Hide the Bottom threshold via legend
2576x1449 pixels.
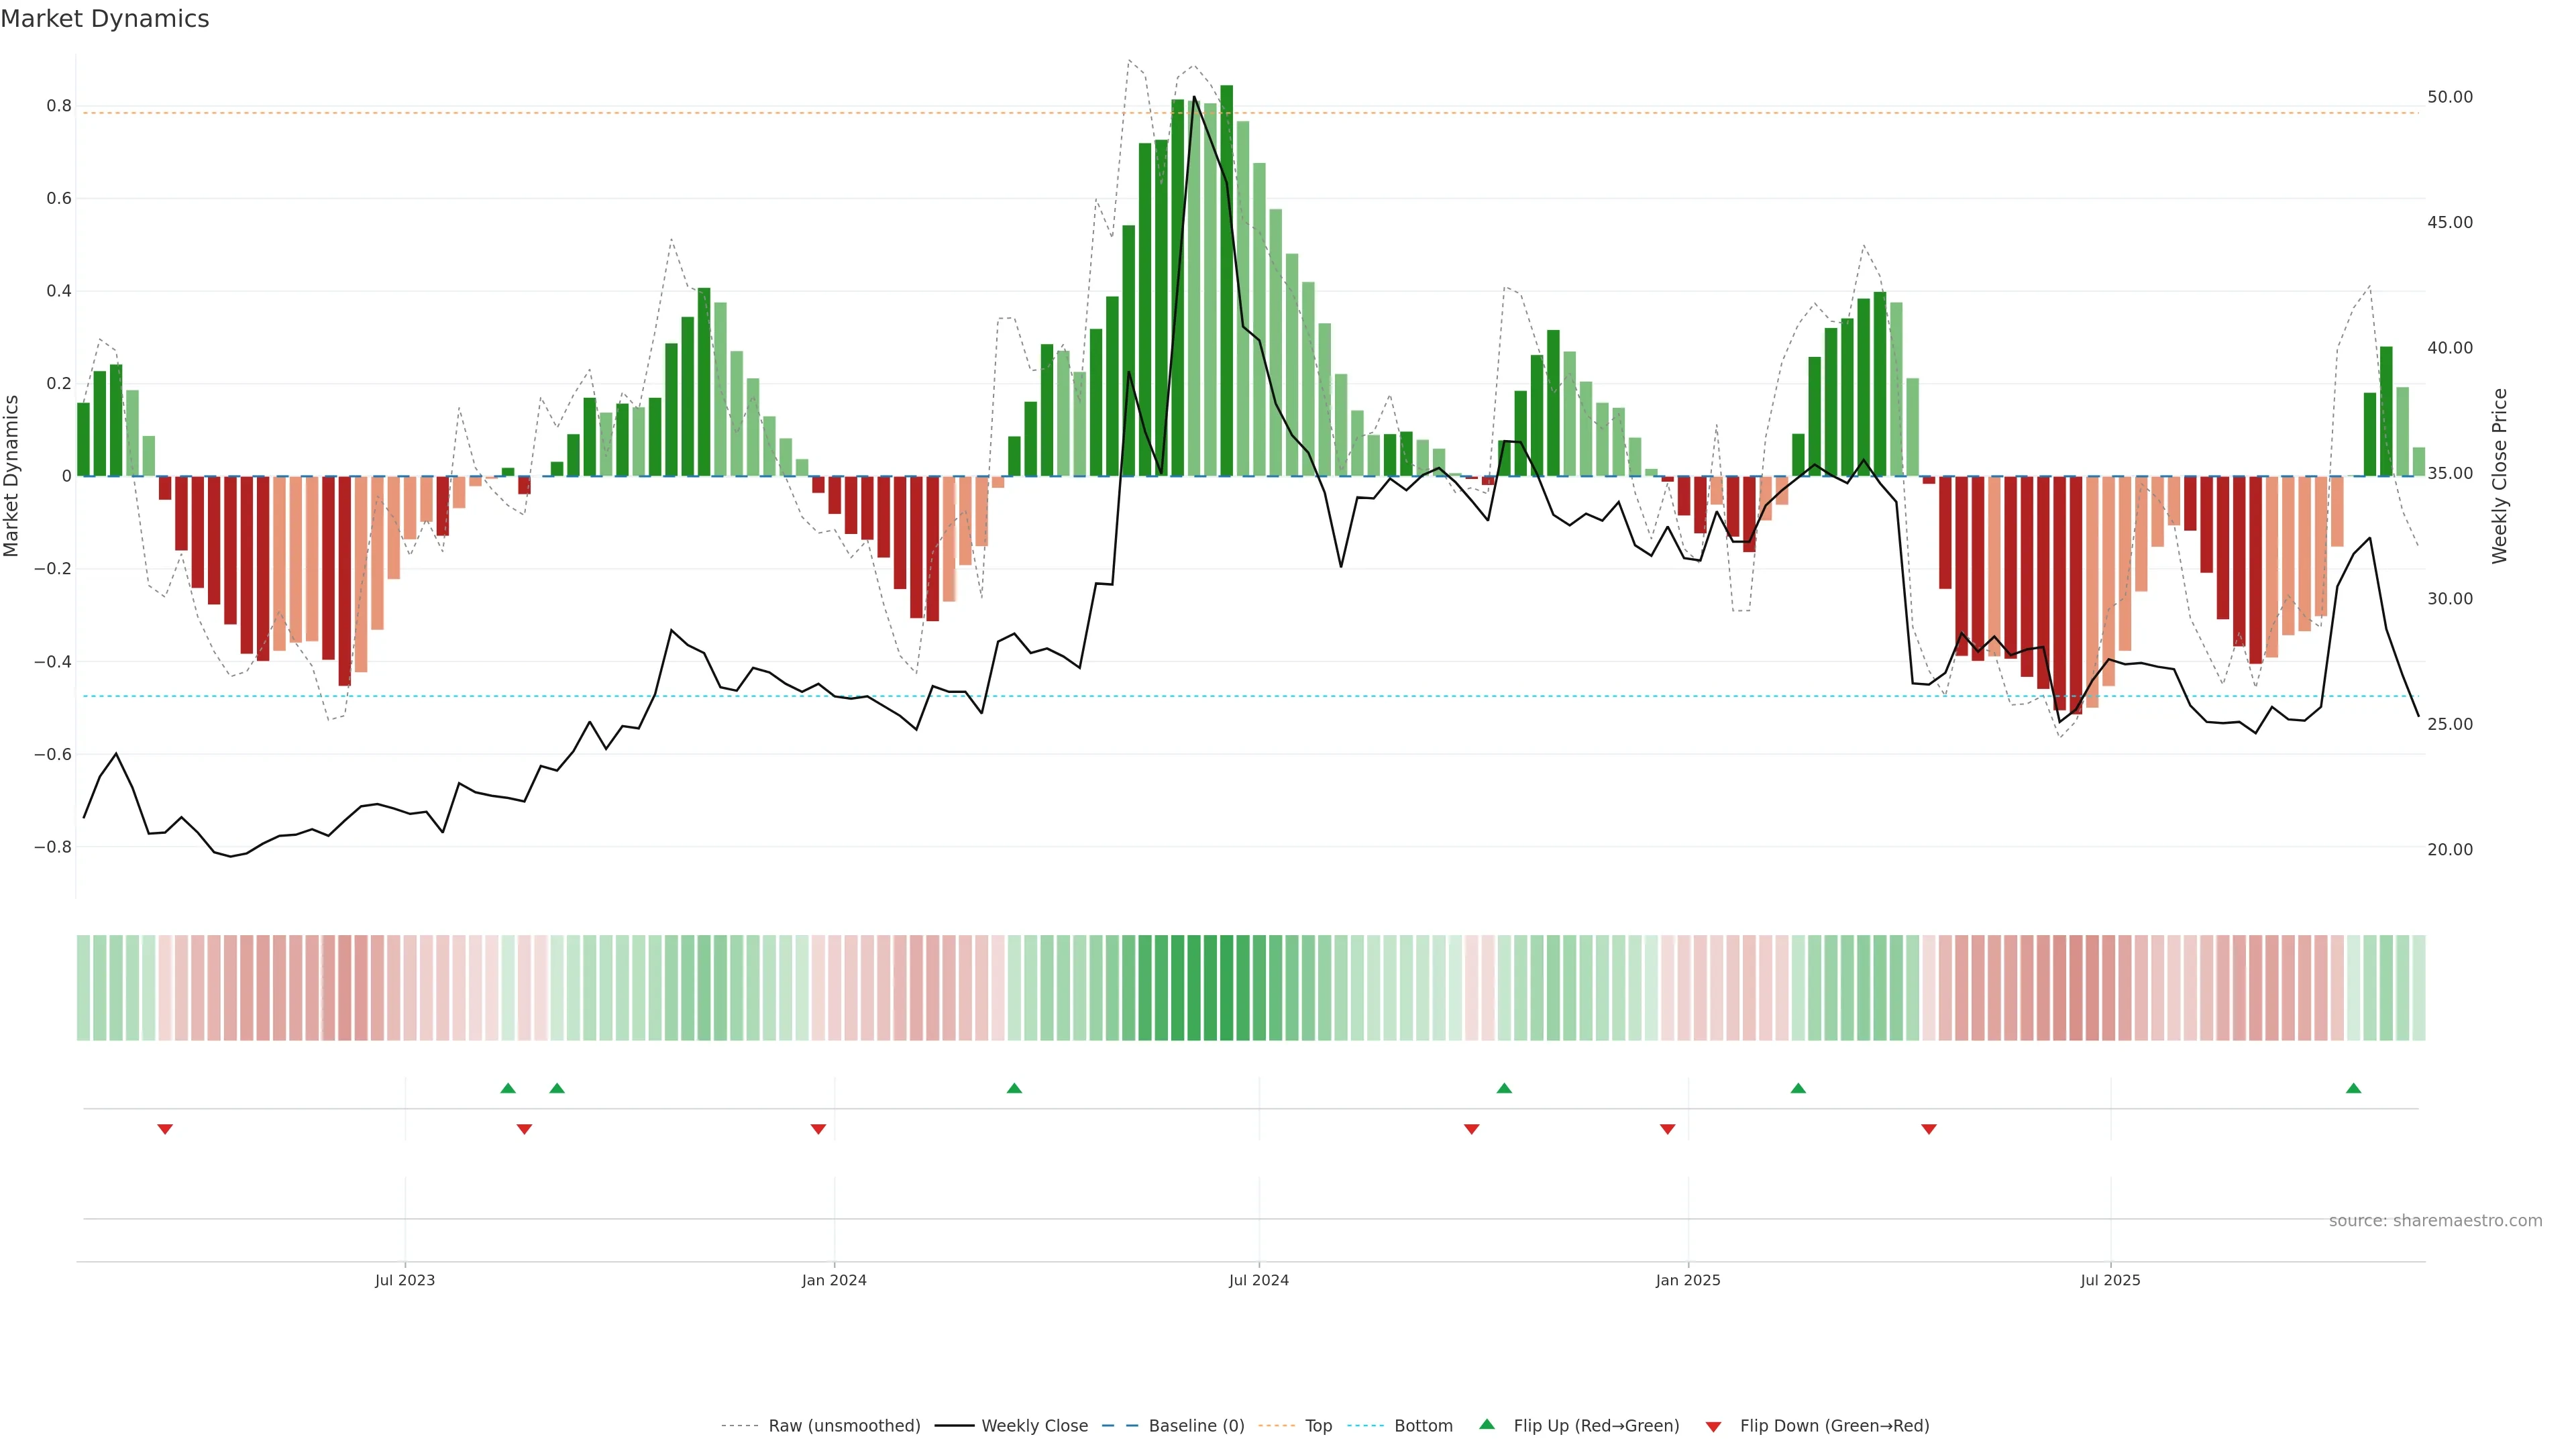pyautogui.click(x=1423, y=1426)
